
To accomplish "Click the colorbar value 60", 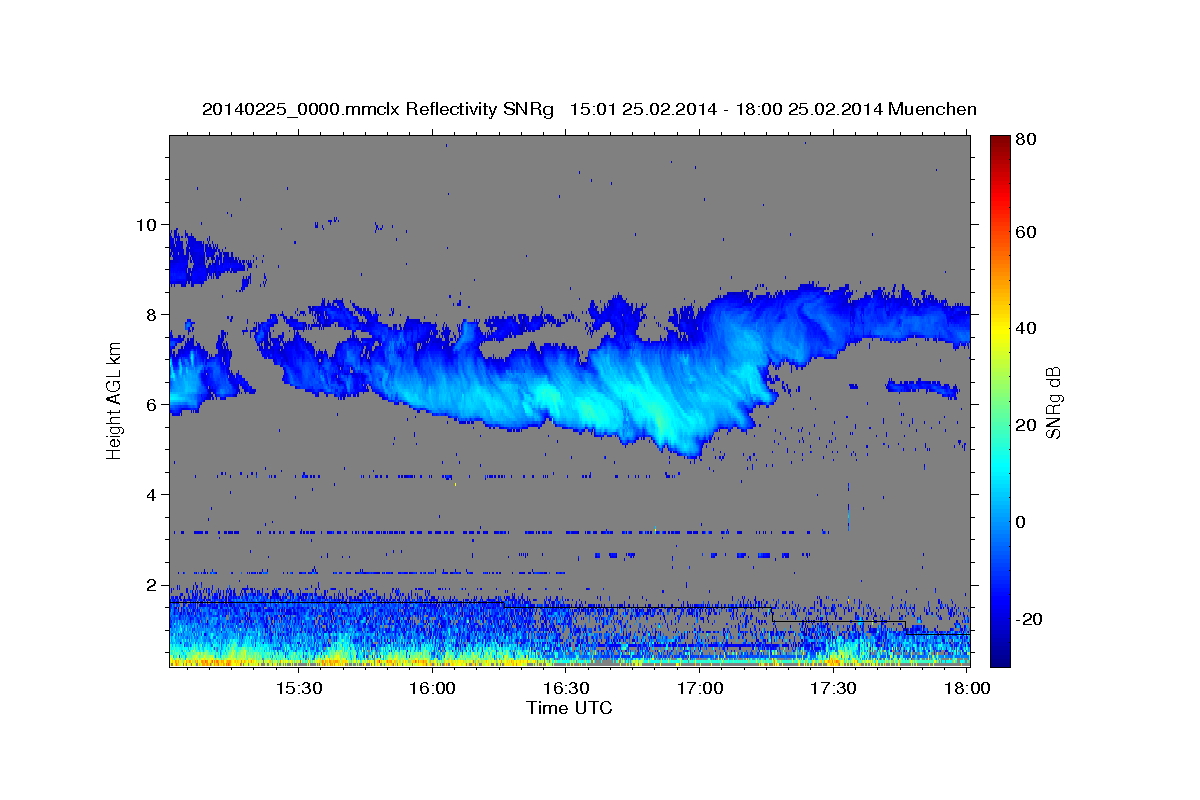I will point(1027,232).
